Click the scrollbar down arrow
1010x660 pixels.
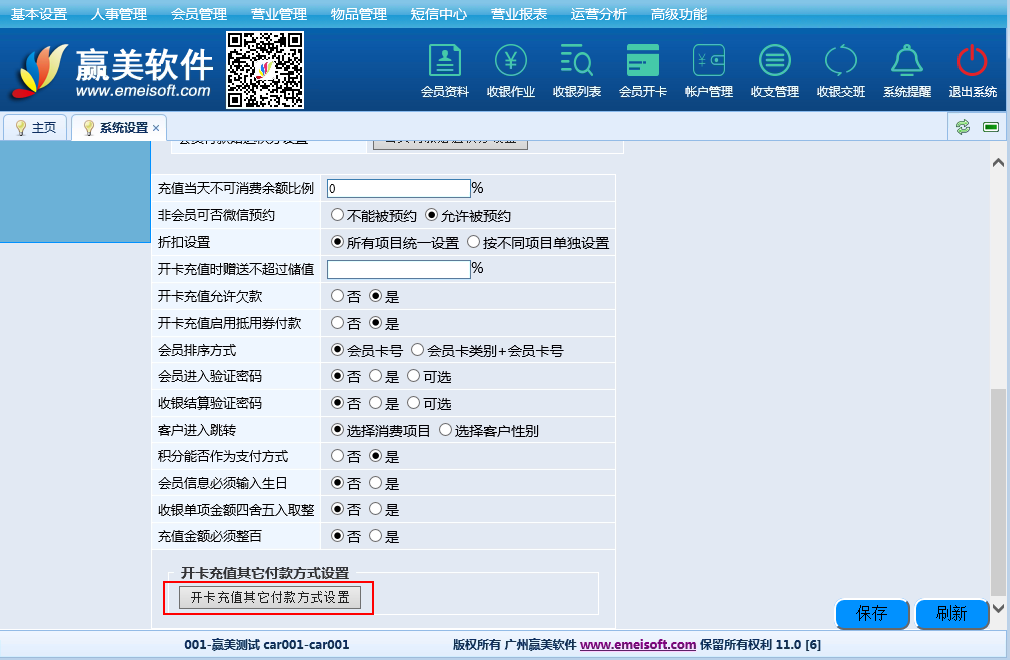[998, 608]
